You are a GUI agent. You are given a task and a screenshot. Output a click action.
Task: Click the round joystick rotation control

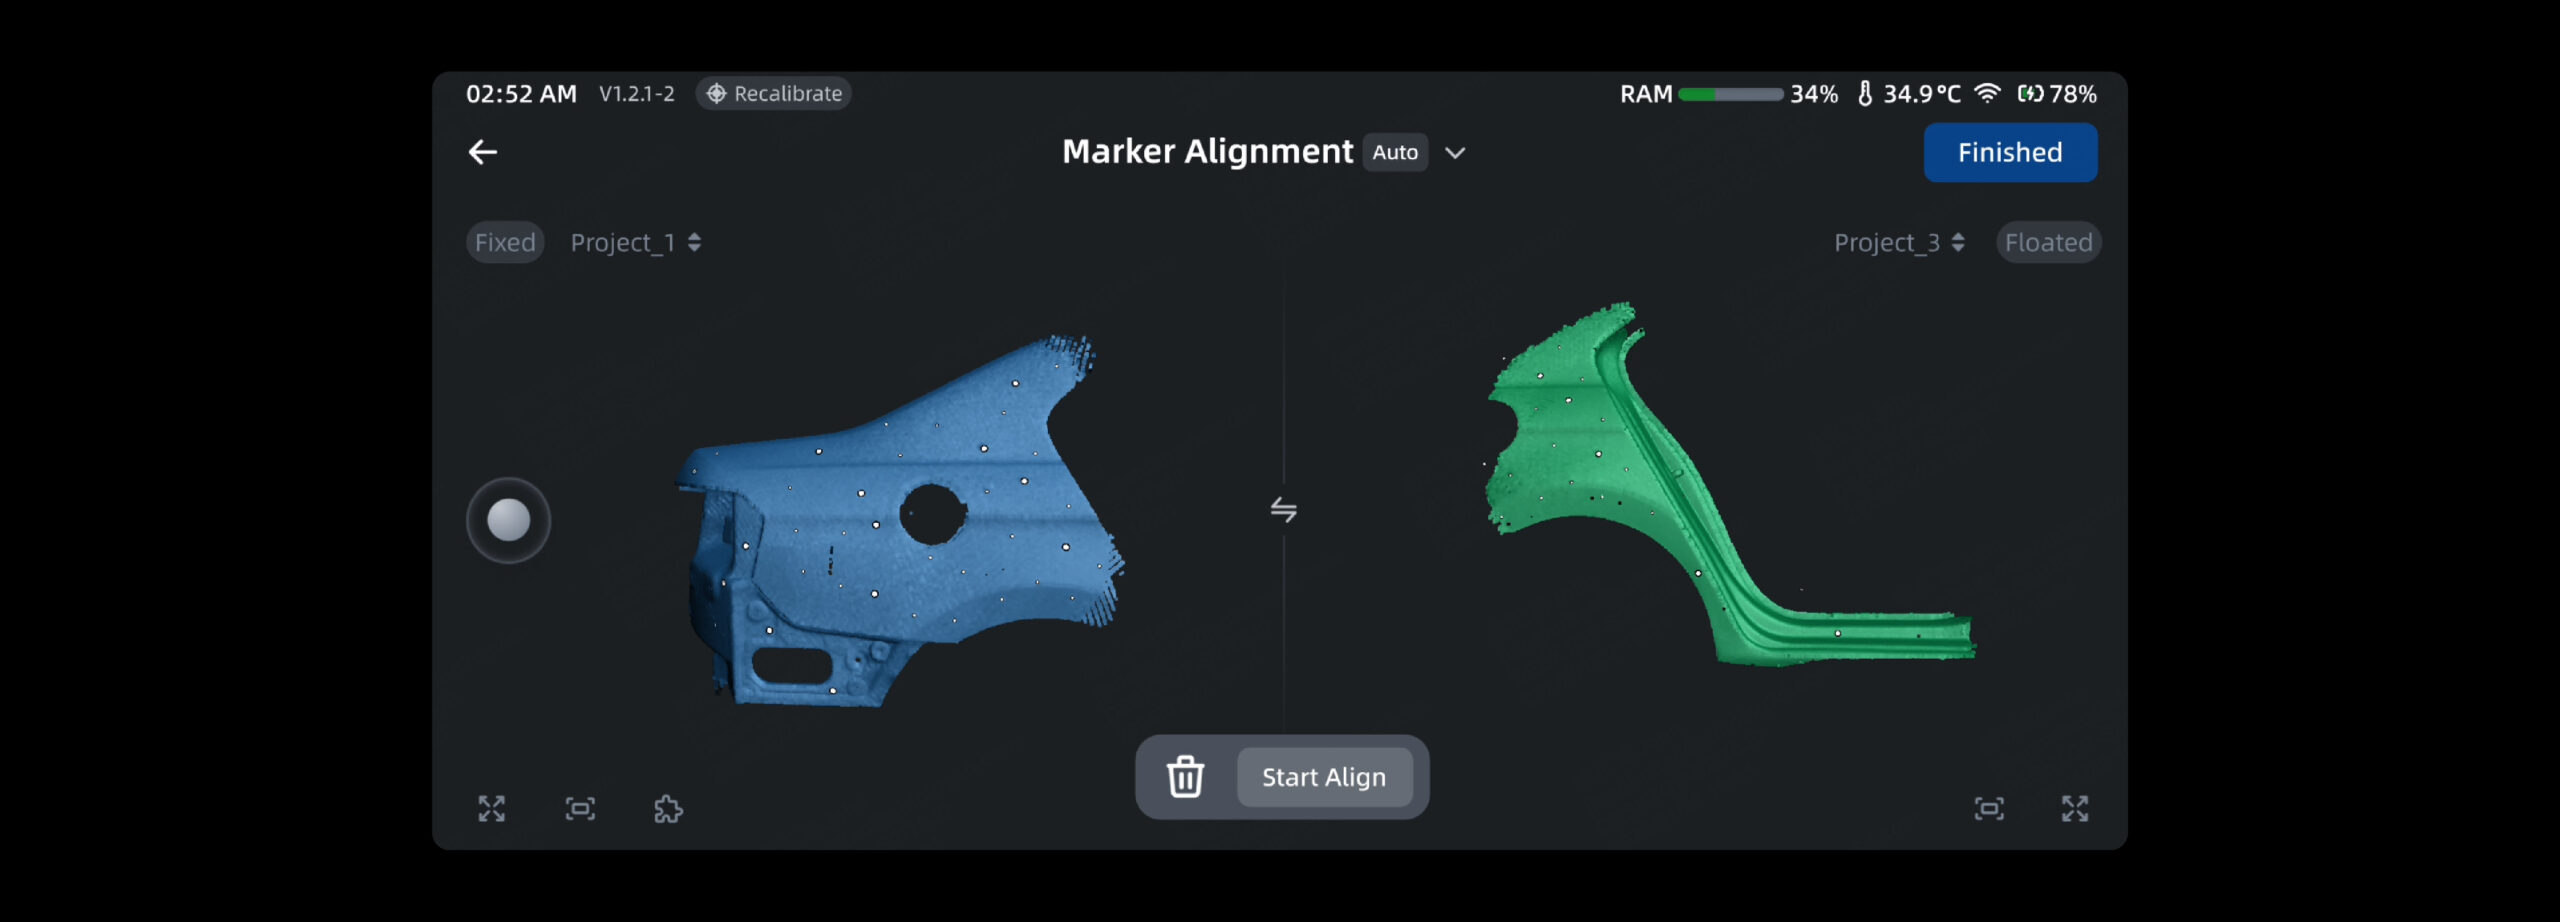pyautogui.click(x=508, y=521)
